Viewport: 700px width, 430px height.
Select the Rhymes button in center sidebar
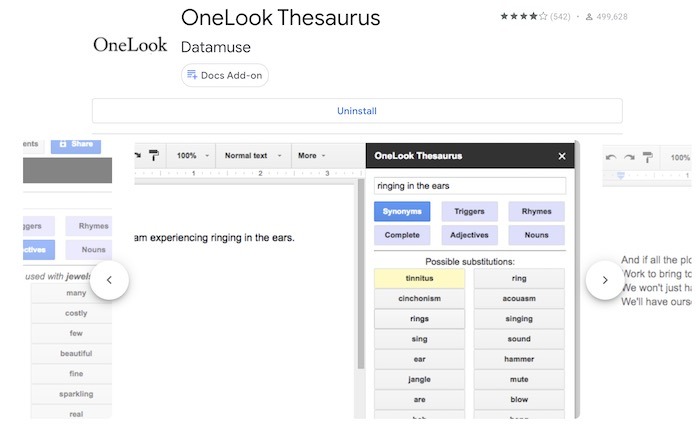point(536,211)
